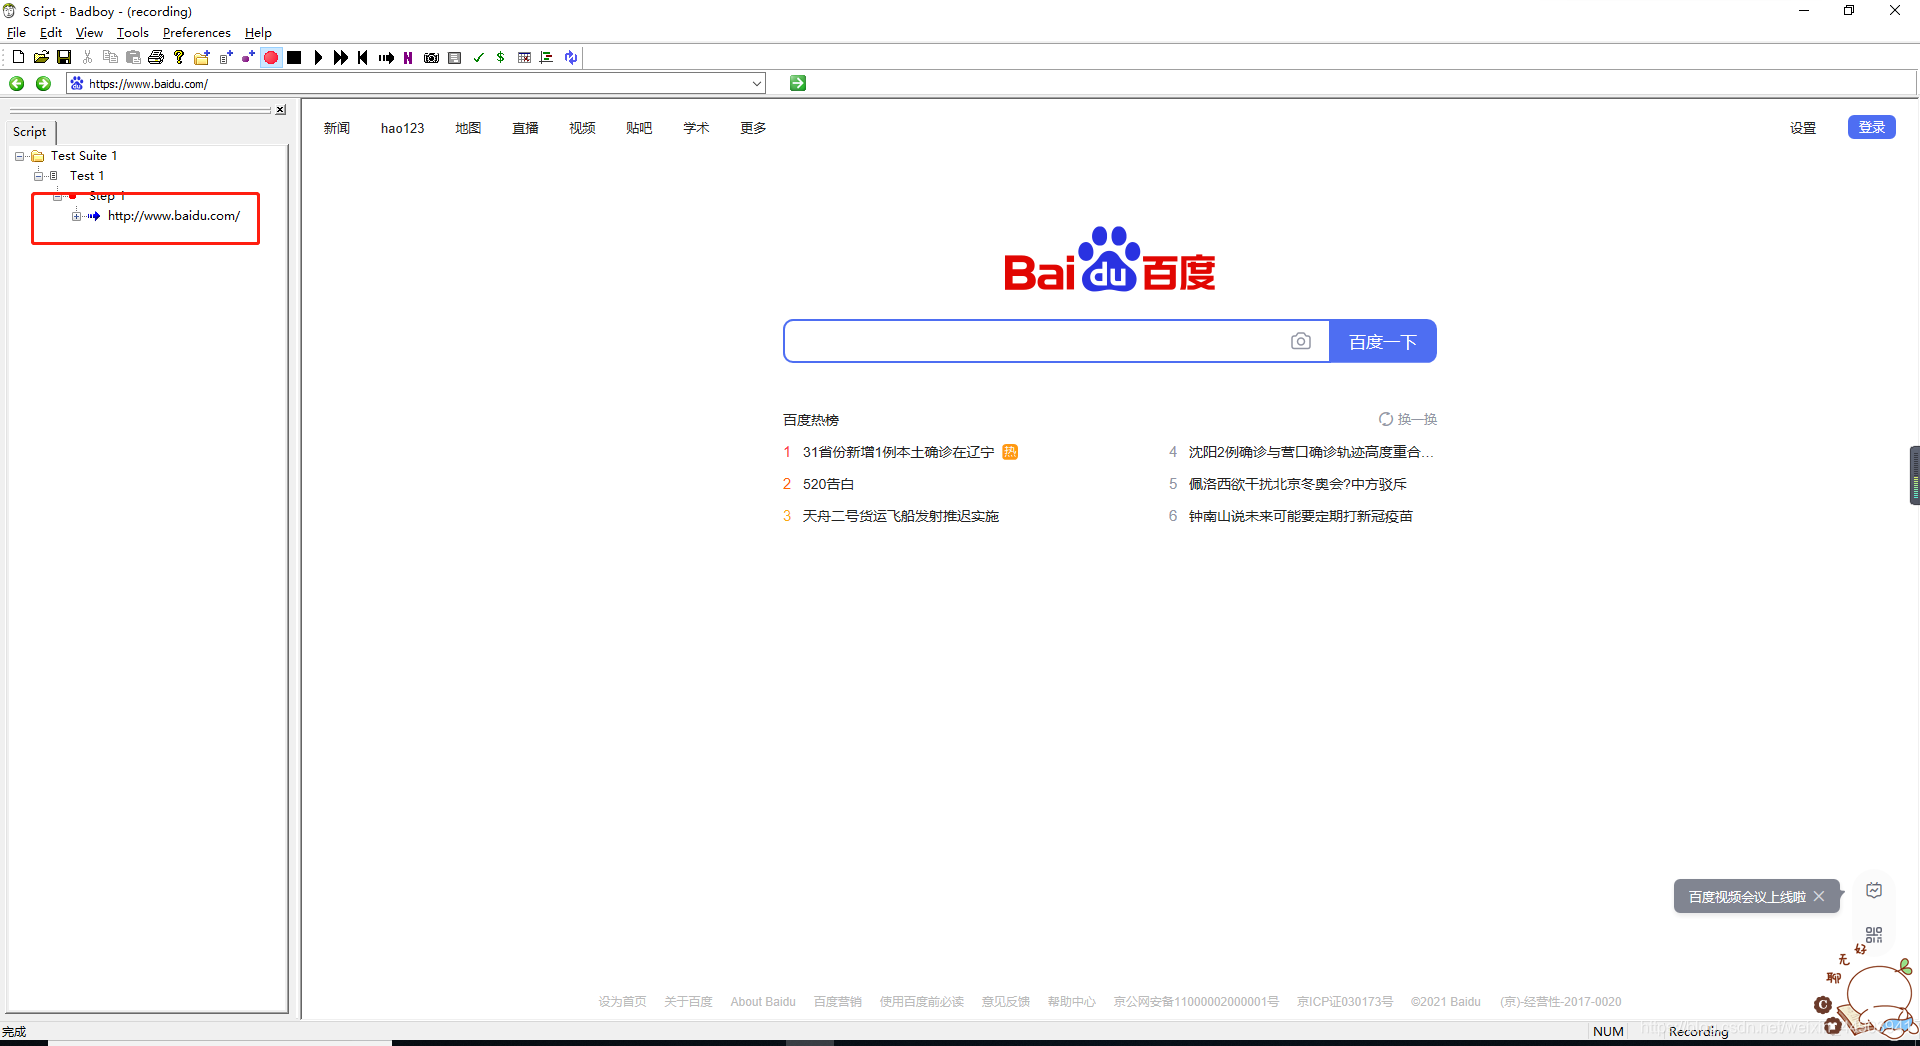Click the 登录 login button

(1872, 128)
